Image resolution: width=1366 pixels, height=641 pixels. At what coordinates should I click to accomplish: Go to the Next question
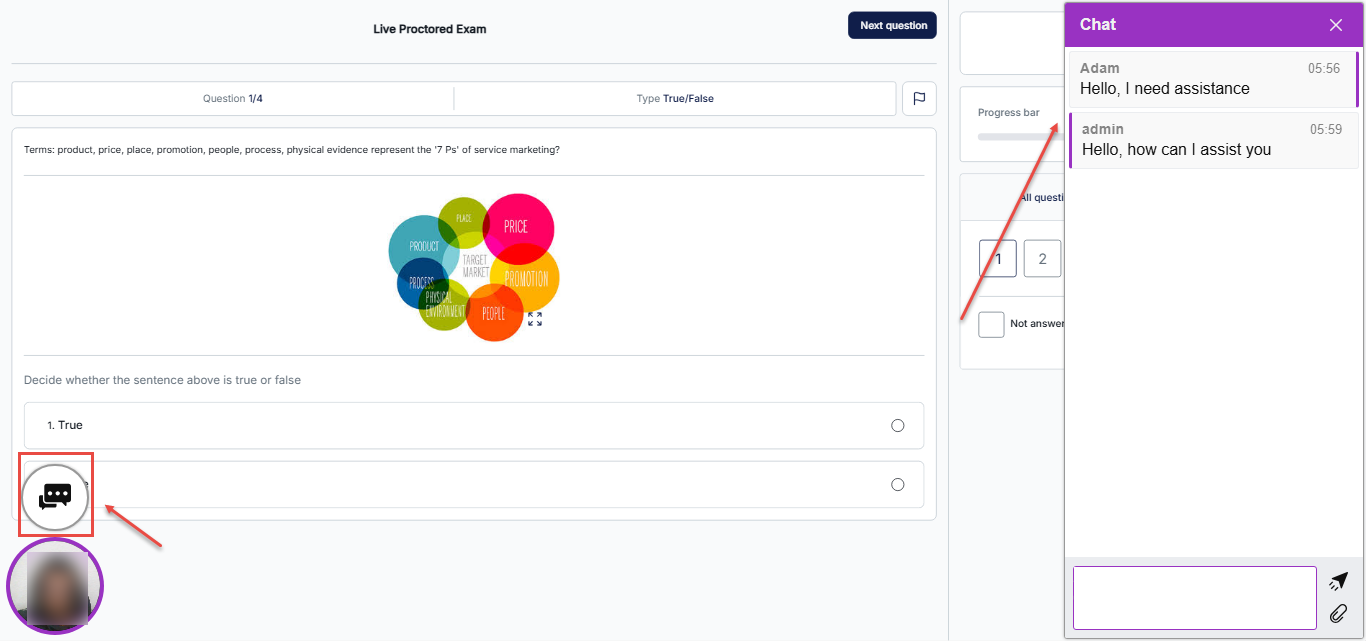tap(892, 26)
